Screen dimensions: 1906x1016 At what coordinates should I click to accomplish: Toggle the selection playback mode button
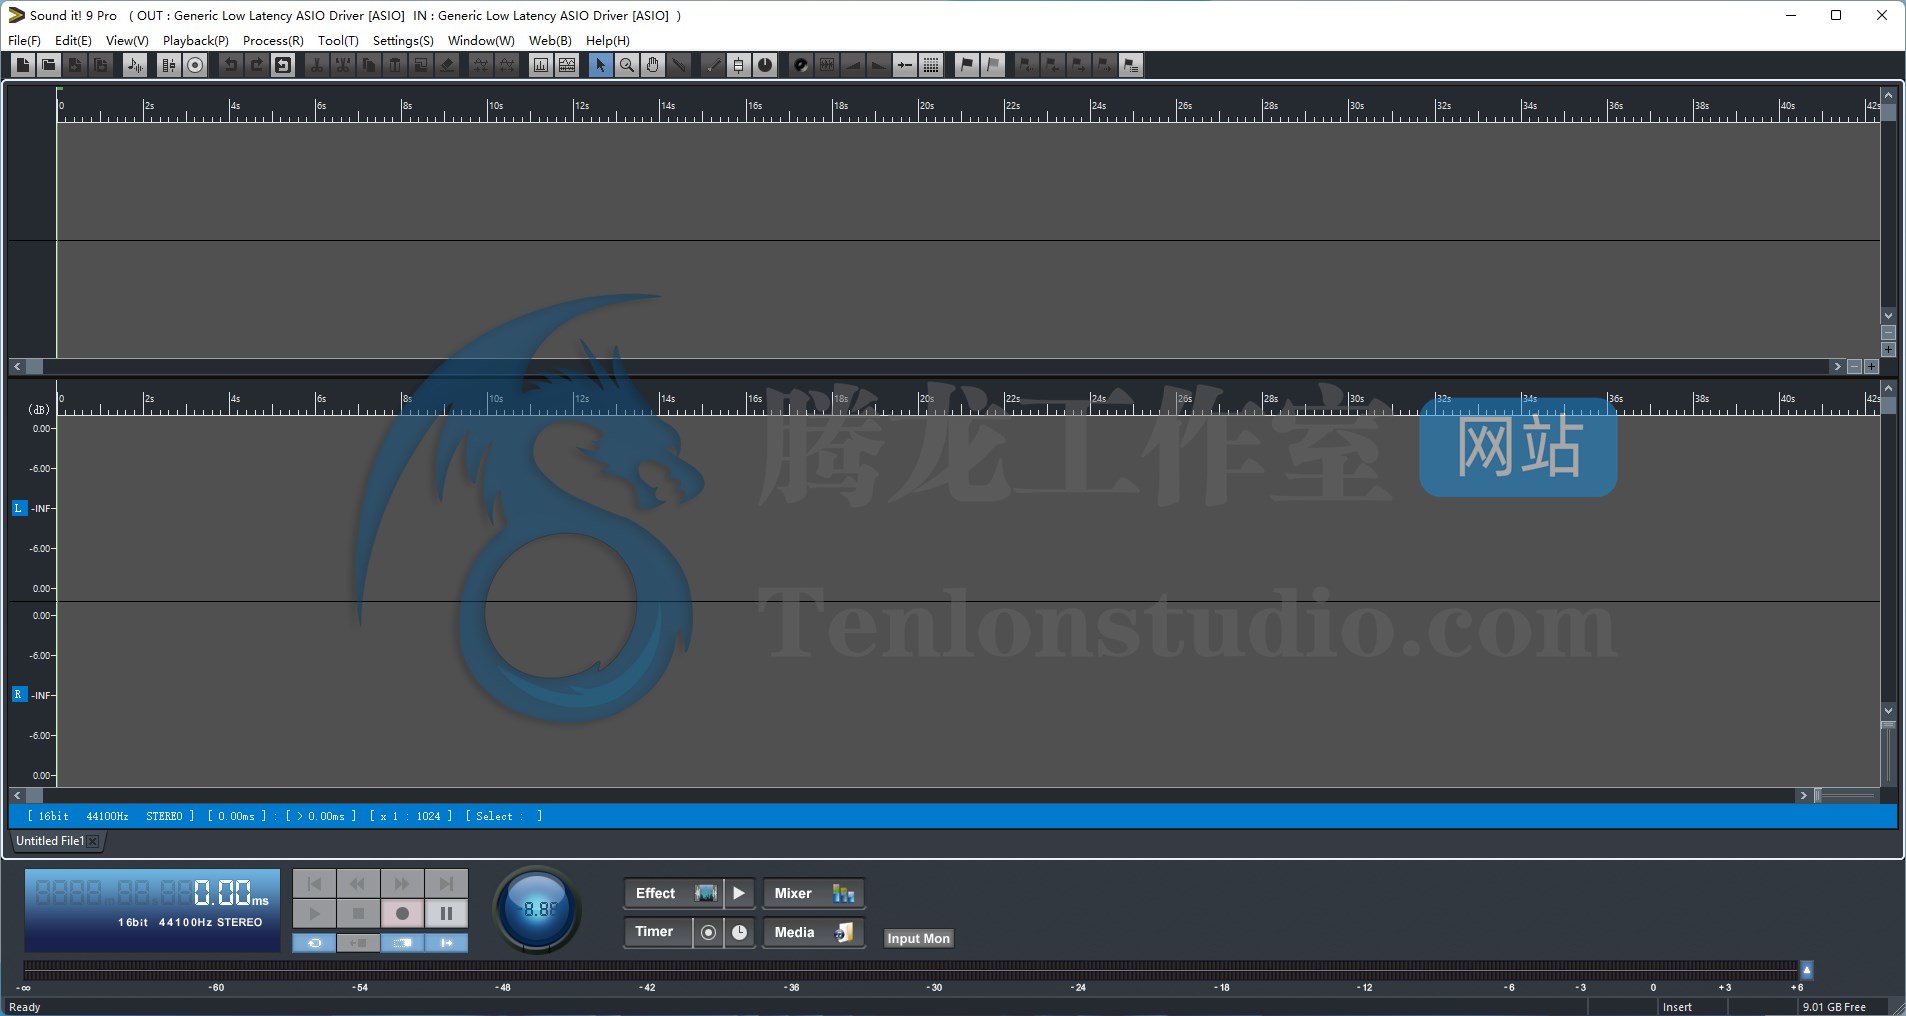pos(402,942)
